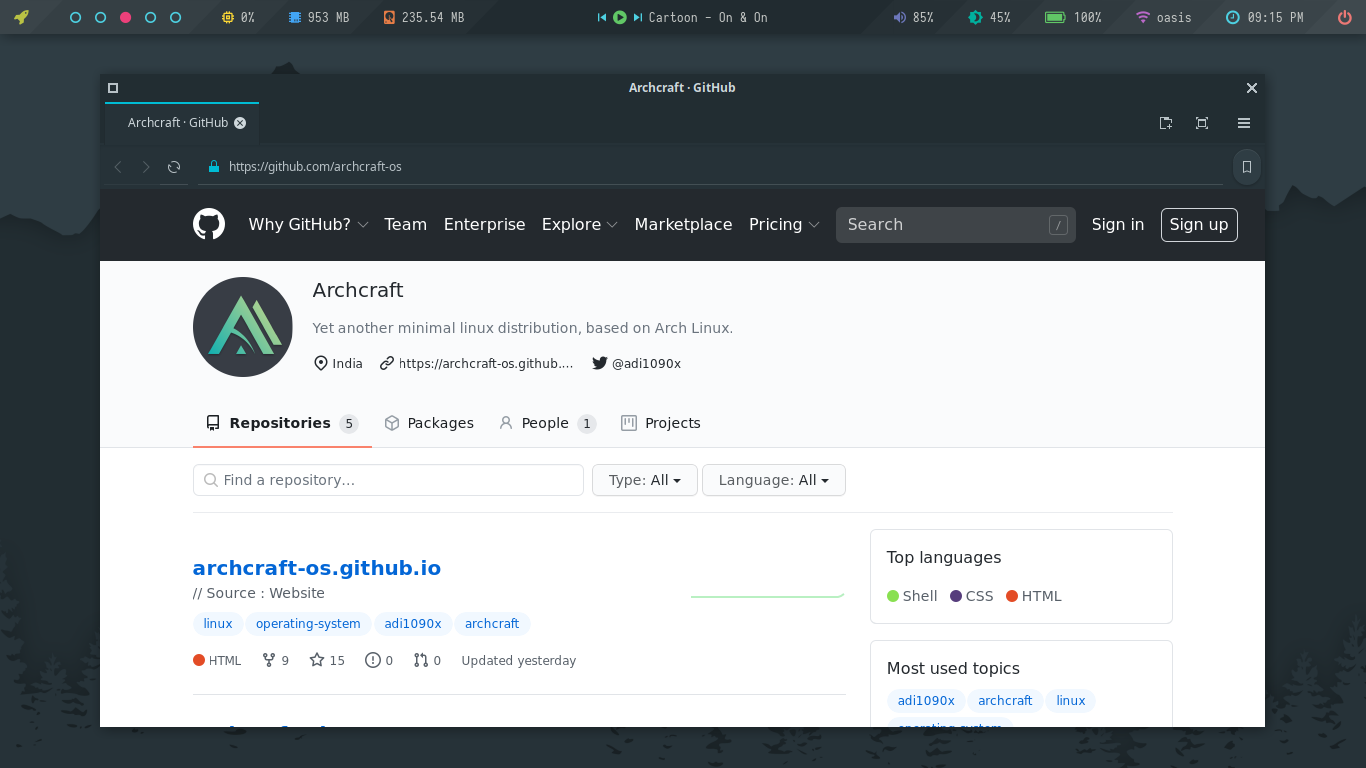Click the window menu square icon in titlebar
This screenshot has width=1366, height=768.
coord(113,88)
